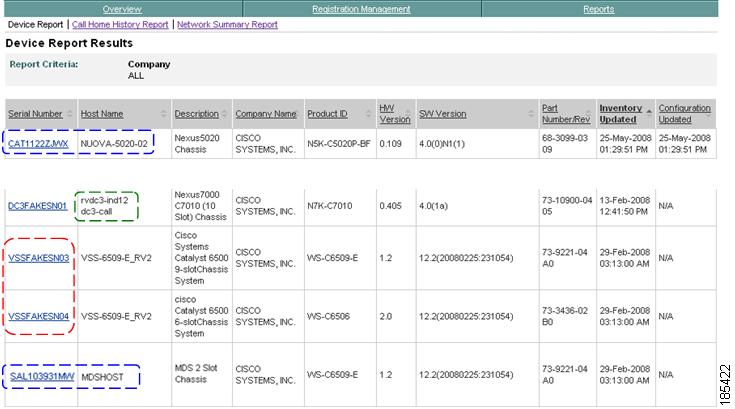Open device serial VSSFAKESN04
This screenshot has height=409, width=735.
(x=38, y=317)
